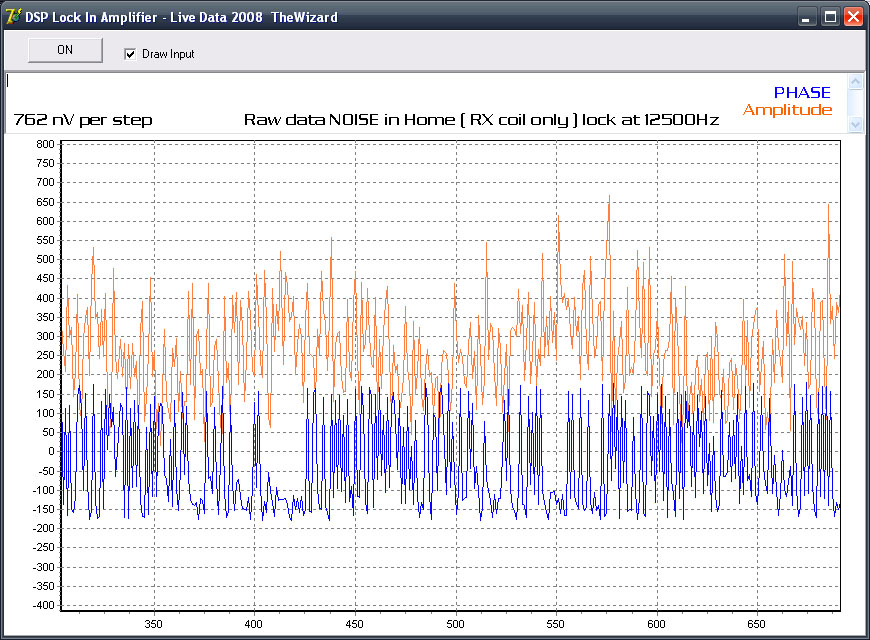
Task: Click the 0 value on Y axis
Action: point(50,451)
